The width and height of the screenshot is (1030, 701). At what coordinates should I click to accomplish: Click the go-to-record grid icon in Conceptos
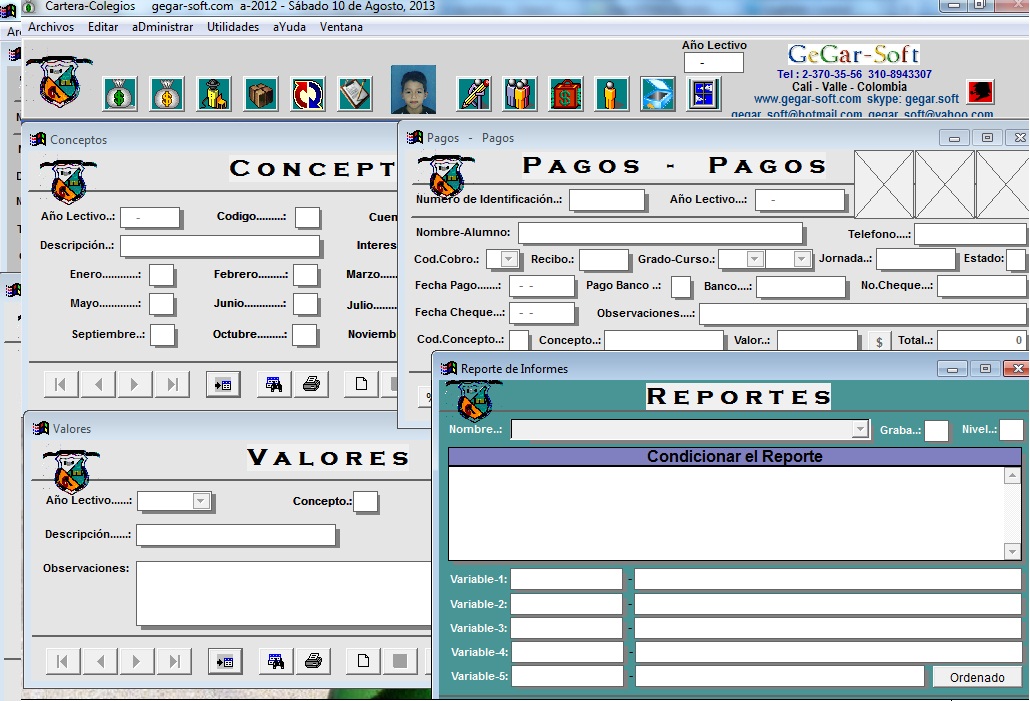pos(224,384)
